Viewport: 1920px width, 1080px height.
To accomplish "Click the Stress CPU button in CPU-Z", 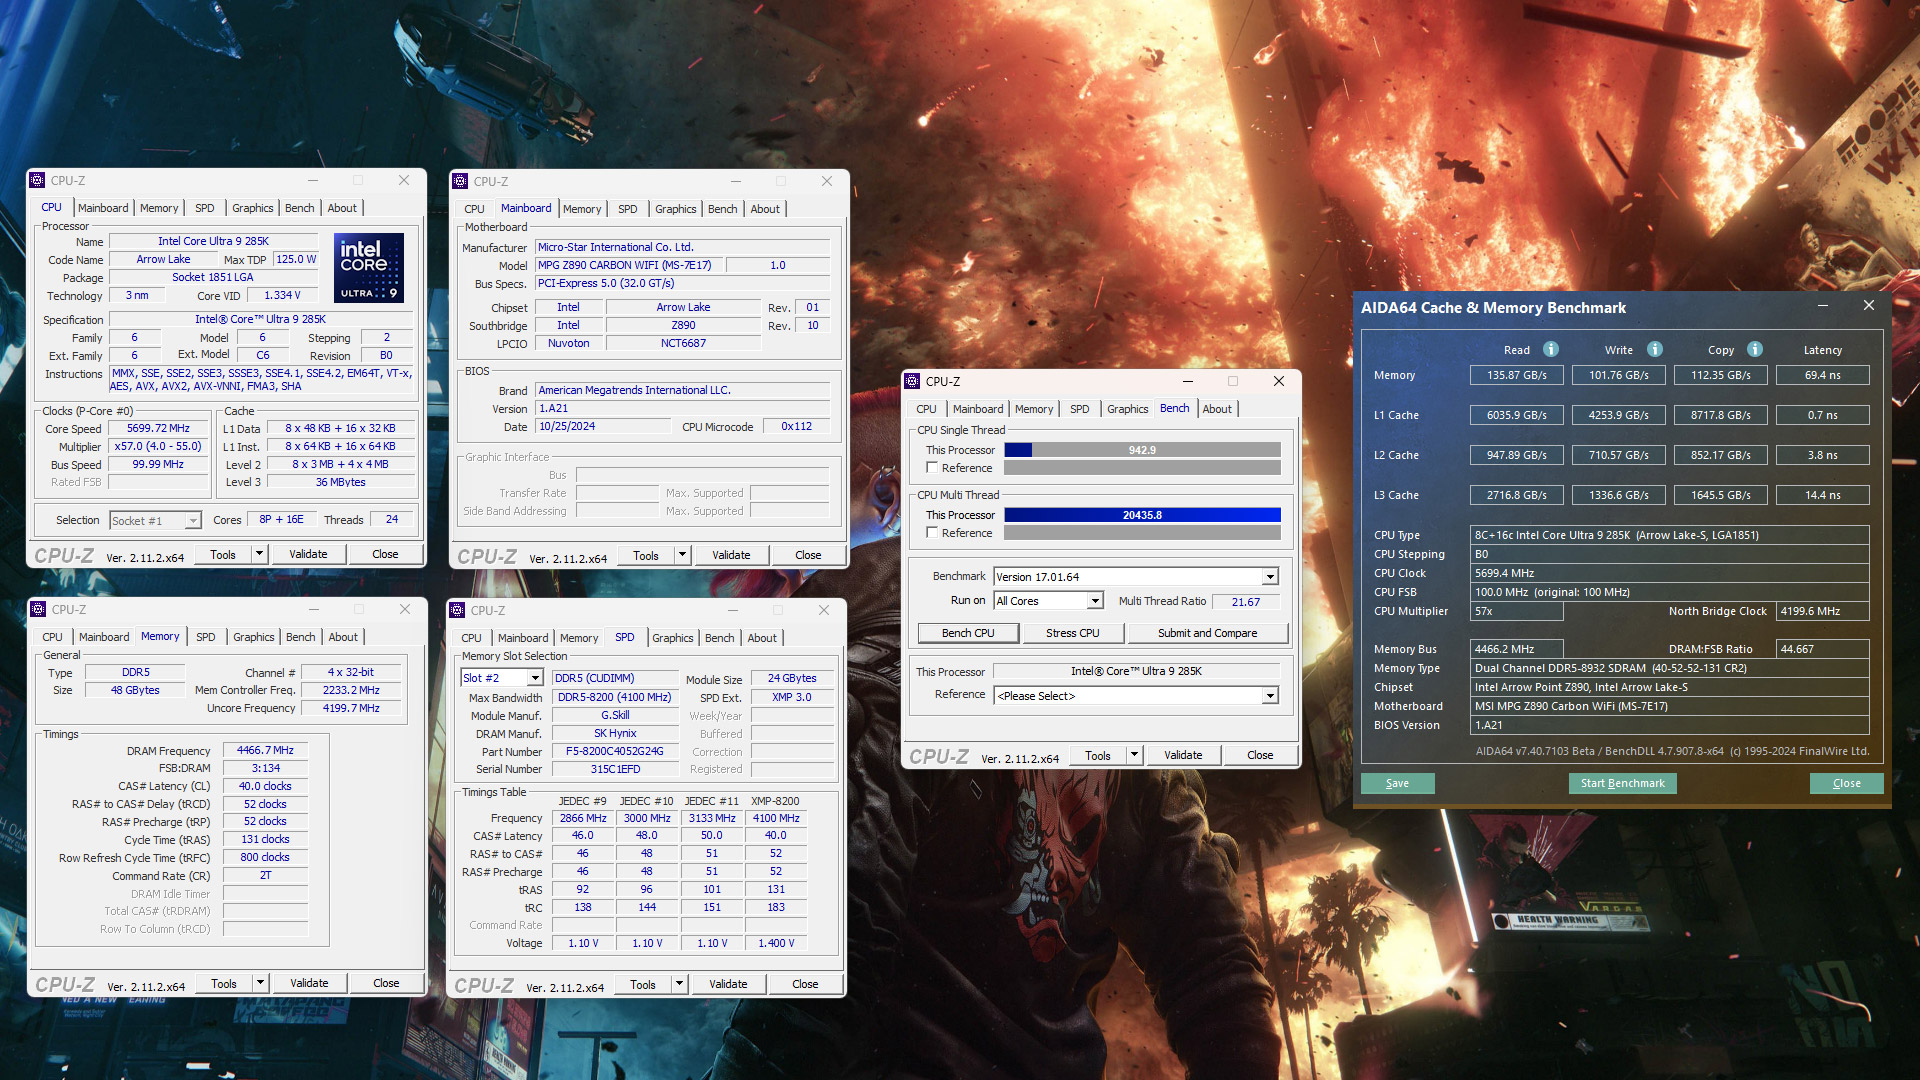I will coord(1073,634).
